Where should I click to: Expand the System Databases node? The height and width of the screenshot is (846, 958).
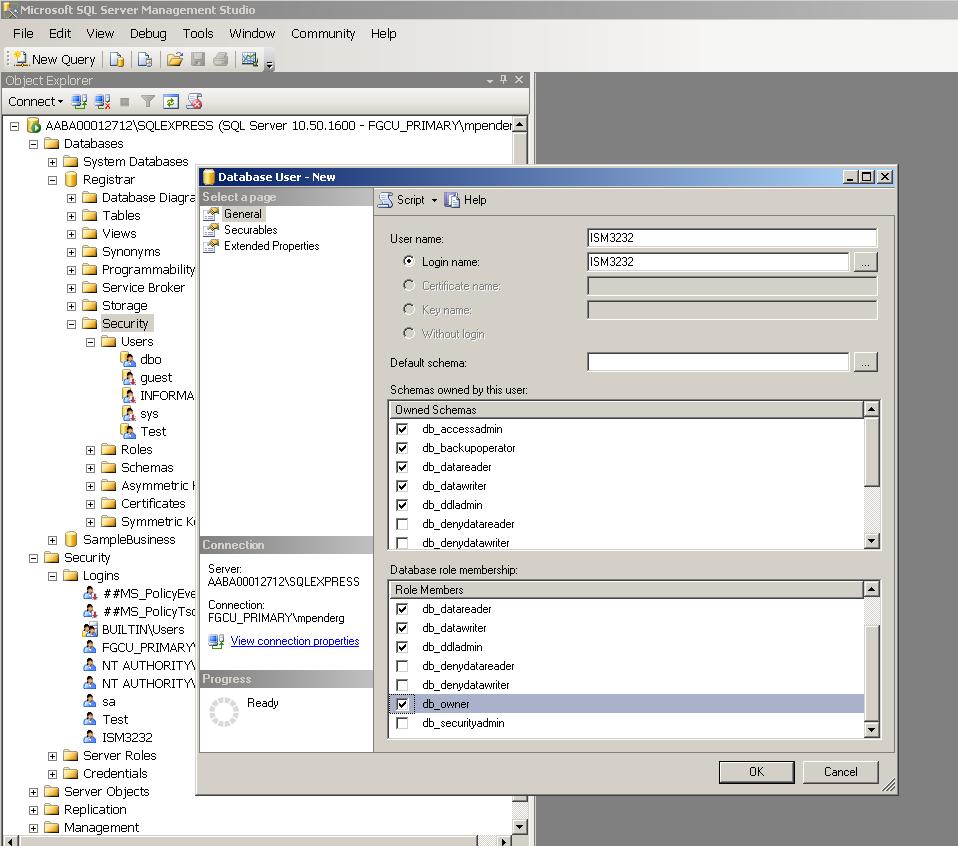(53, 162)
